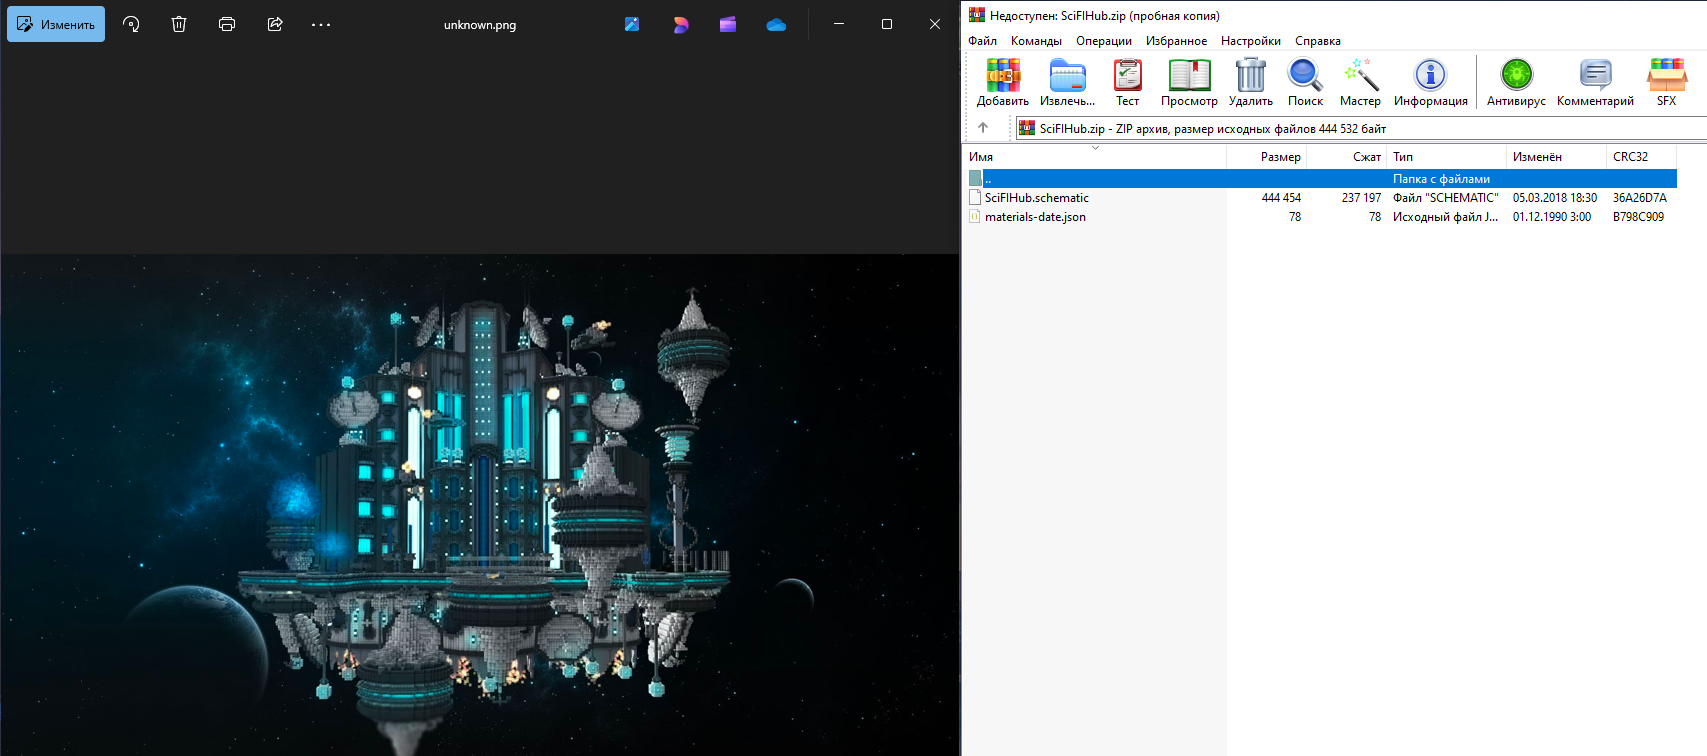Click the 36A26D7A CRC value
Screen dimensions: 1707x756
pyautogui.click(x=1639, y=198)
